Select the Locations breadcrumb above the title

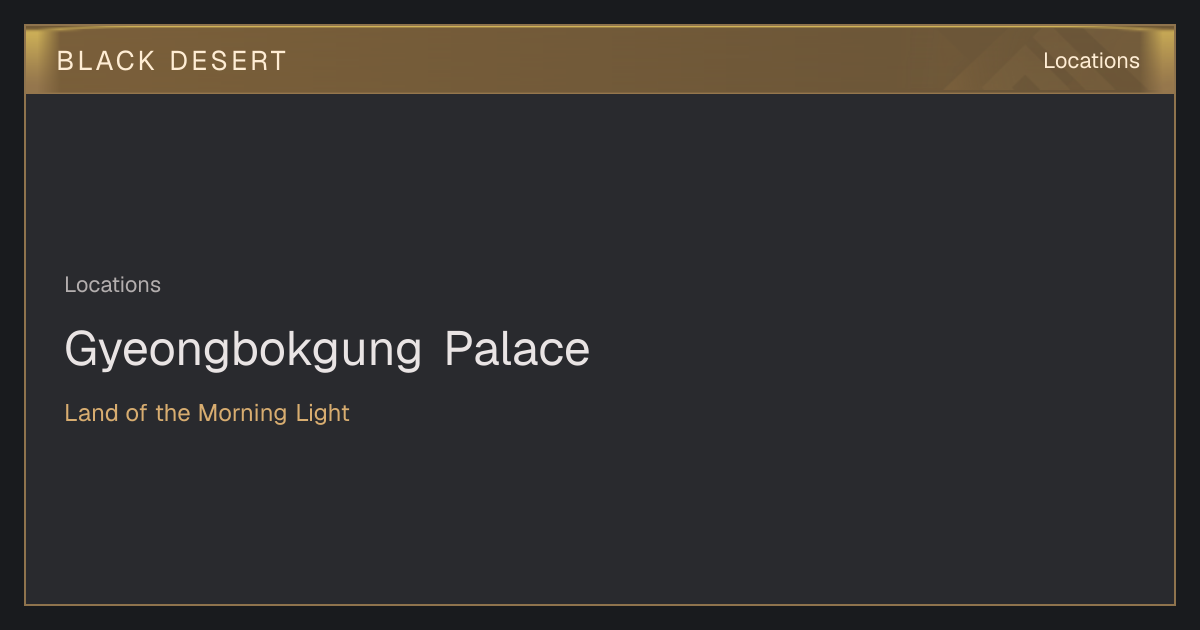coord(112,285)
